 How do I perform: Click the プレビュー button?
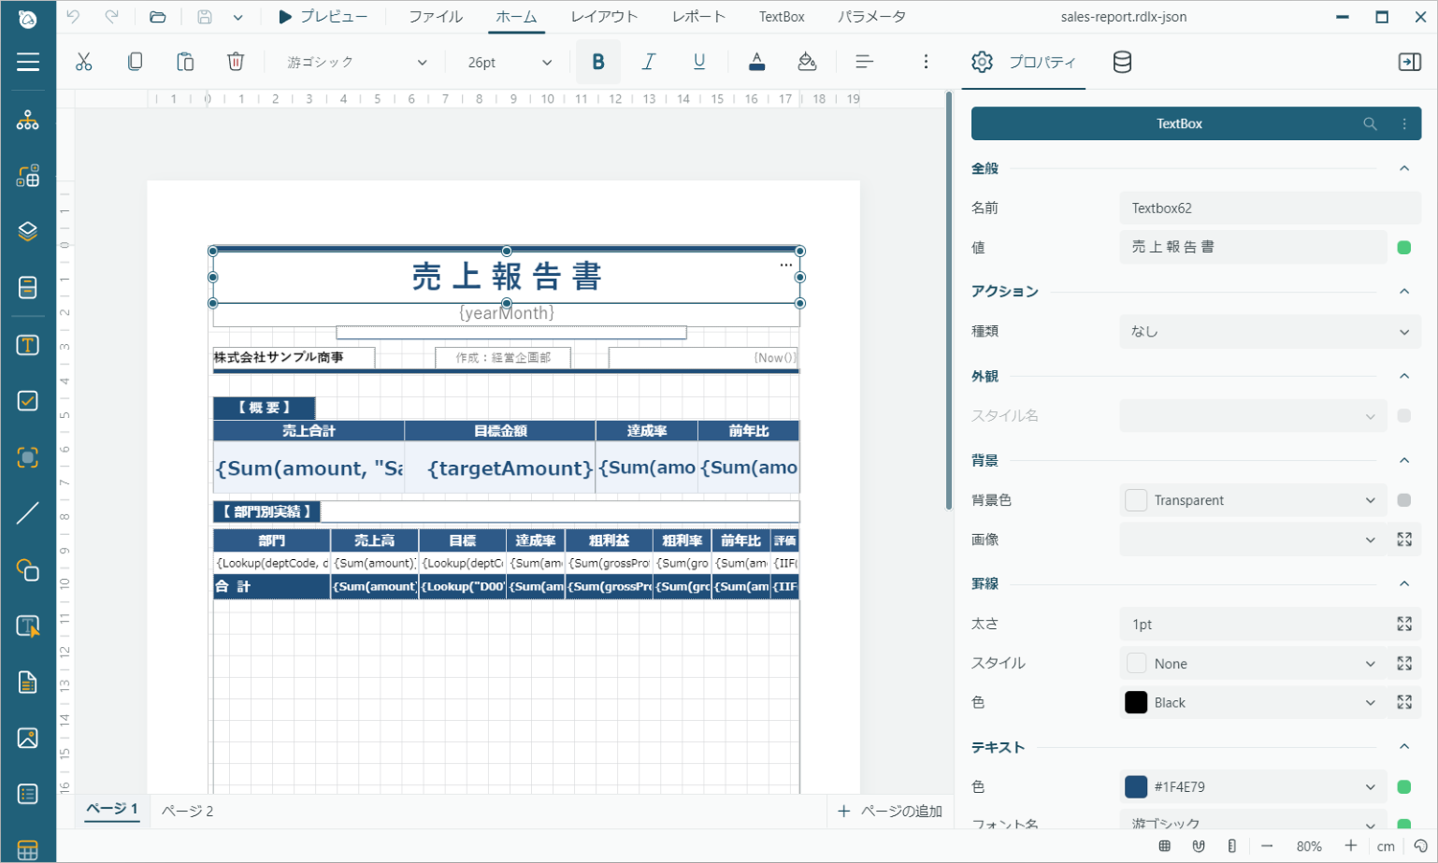click(322, 17)
